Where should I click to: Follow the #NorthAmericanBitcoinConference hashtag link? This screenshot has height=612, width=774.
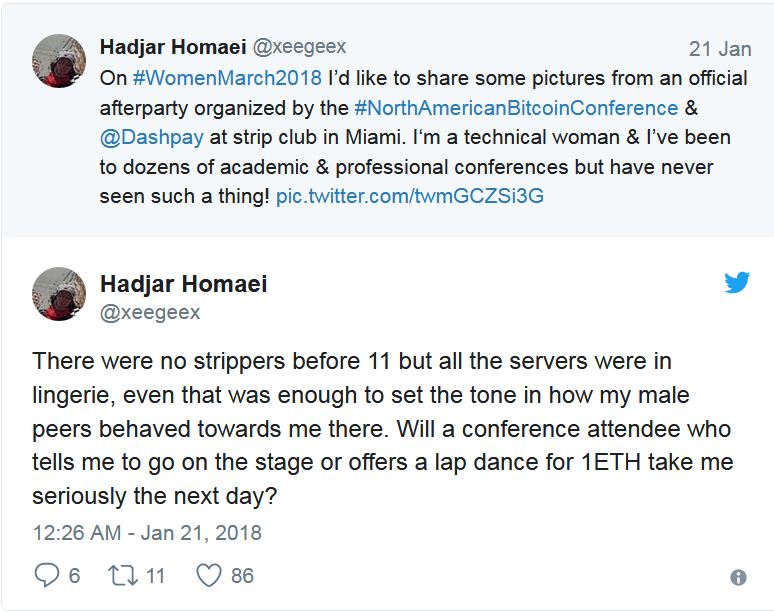tap(516, 107)
